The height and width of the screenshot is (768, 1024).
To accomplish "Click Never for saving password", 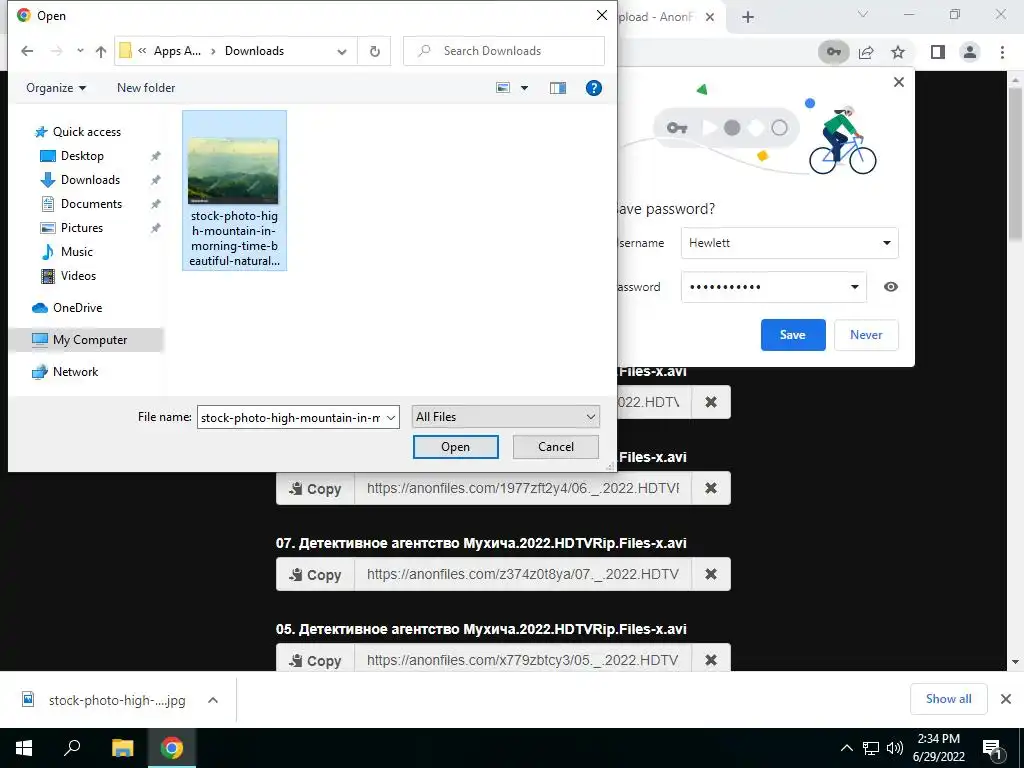I will click(x=866, y=335).
